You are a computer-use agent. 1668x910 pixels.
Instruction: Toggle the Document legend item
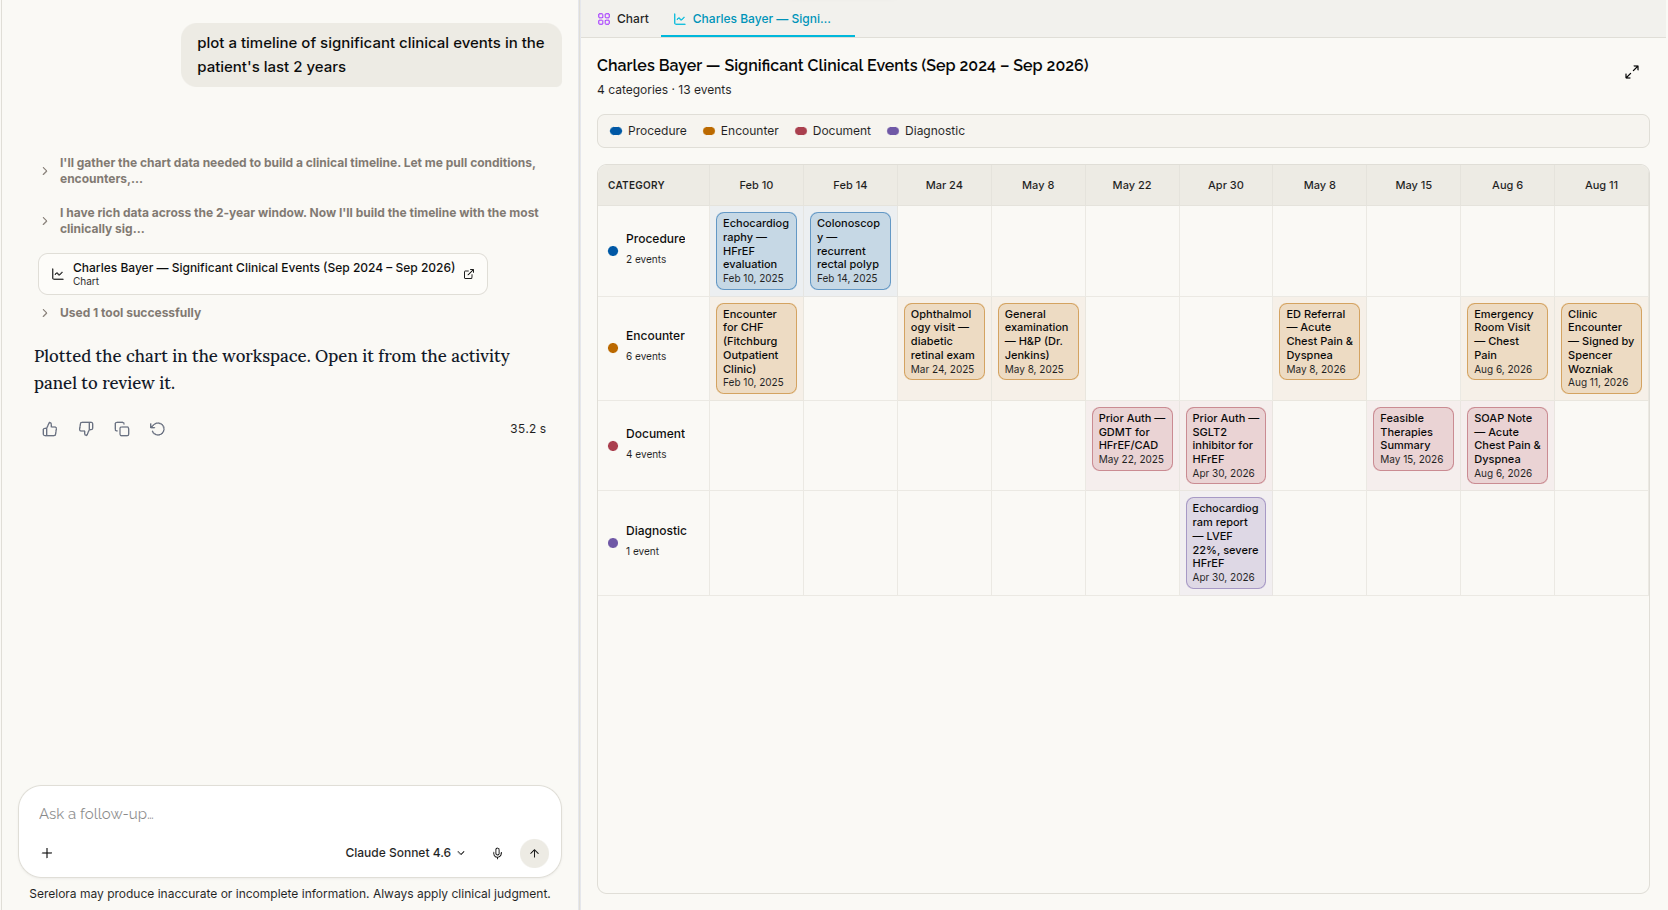(833, 131)
